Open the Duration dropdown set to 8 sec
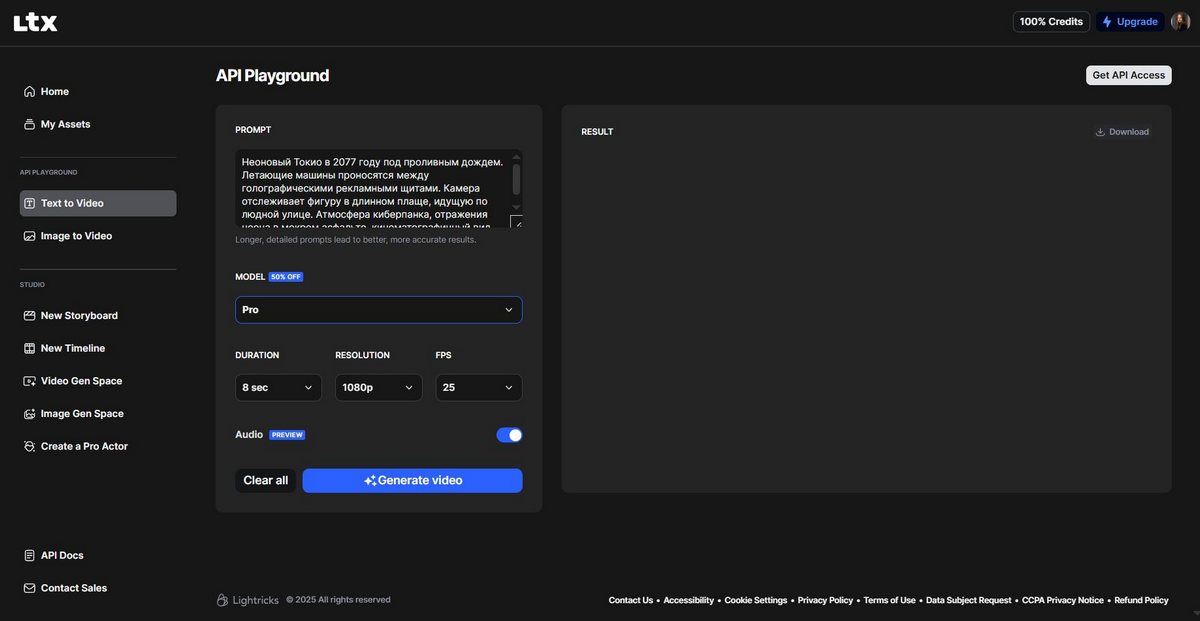This screenshot has height=621, width=1200. [x=278, y=387]
